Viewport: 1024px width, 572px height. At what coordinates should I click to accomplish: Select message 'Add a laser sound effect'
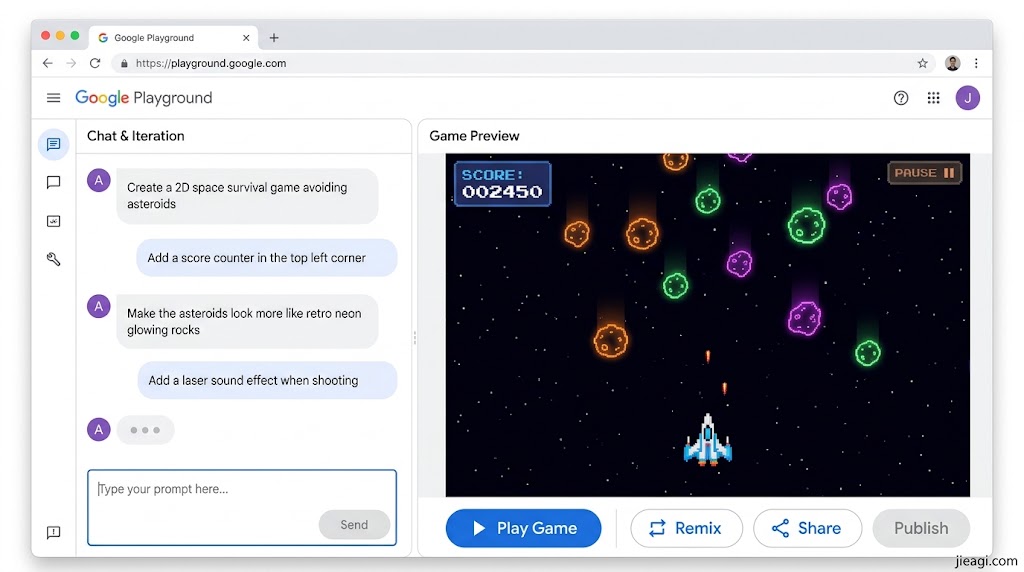point(267,380)
